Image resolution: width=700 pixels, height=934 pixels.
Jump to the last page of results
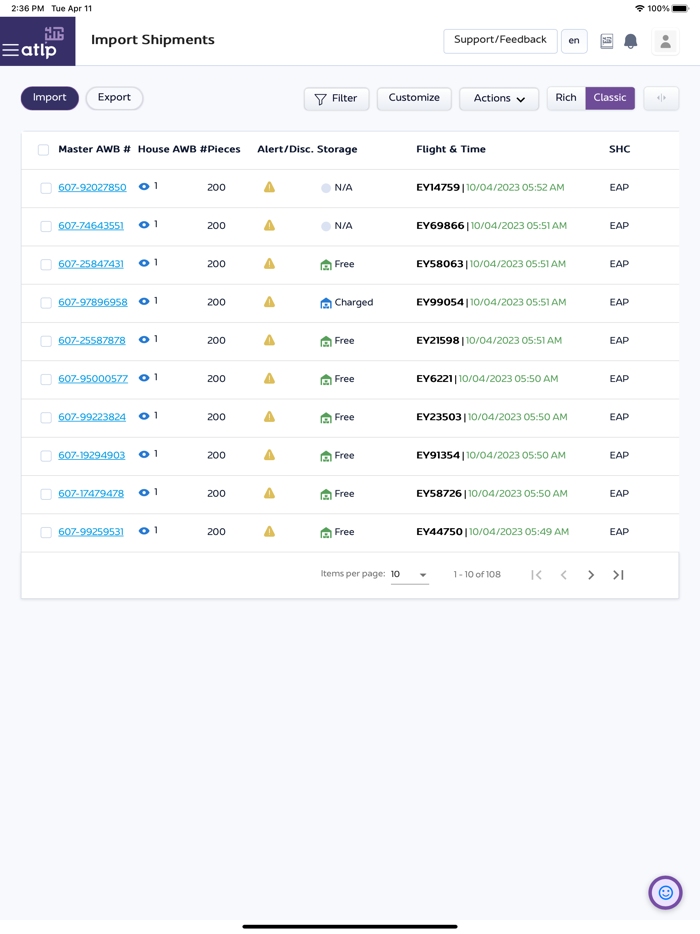[618, 575]
